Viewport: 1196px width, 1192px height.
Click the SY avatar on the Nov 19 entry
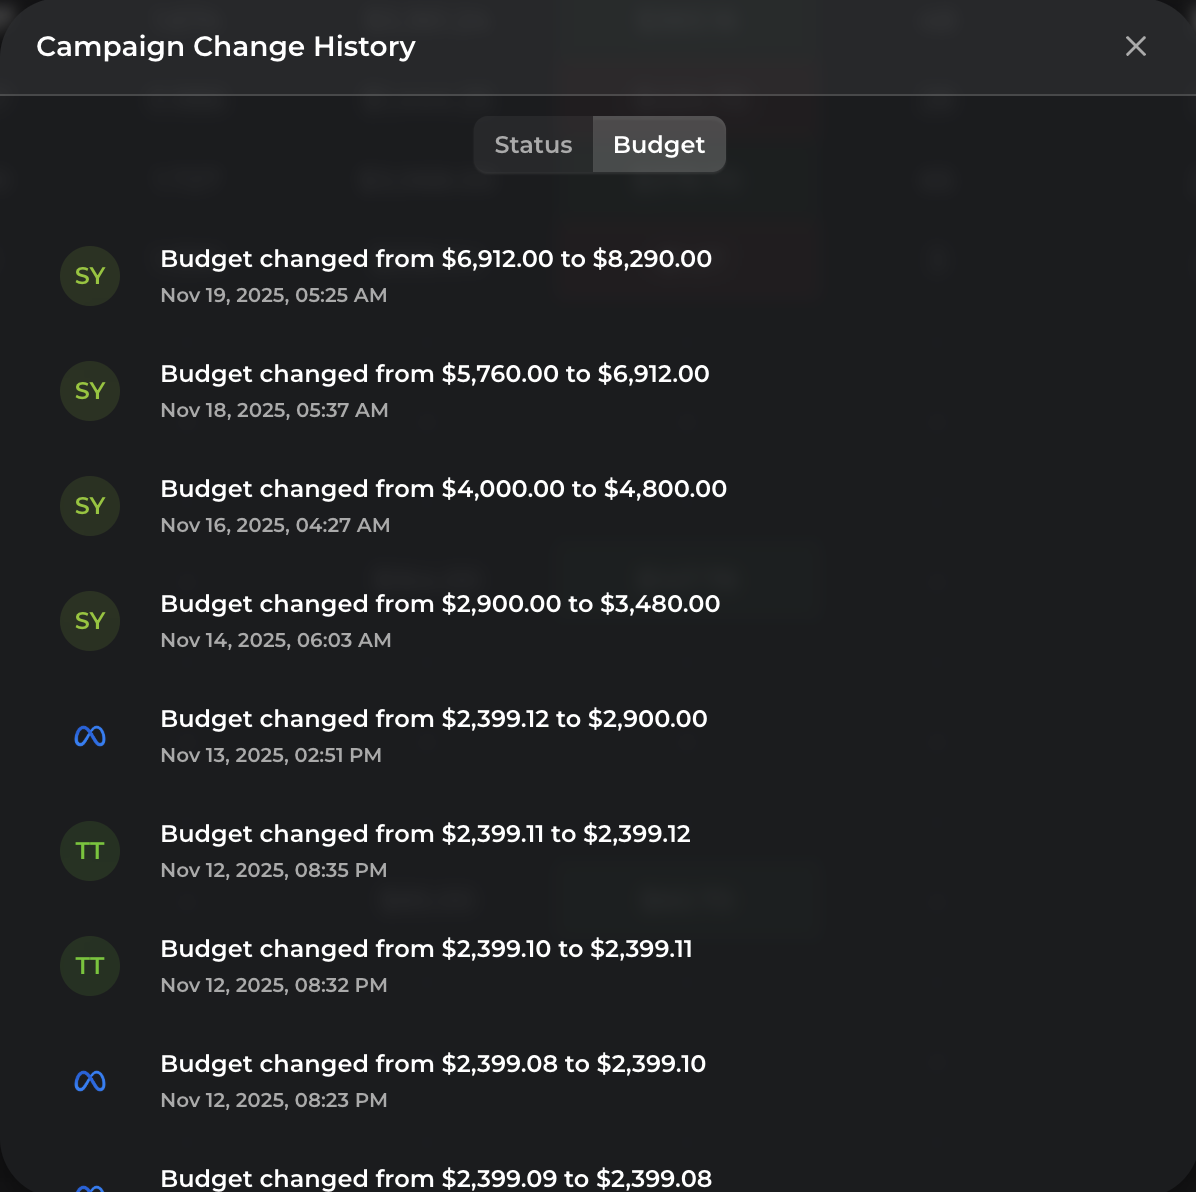(89, 276)
